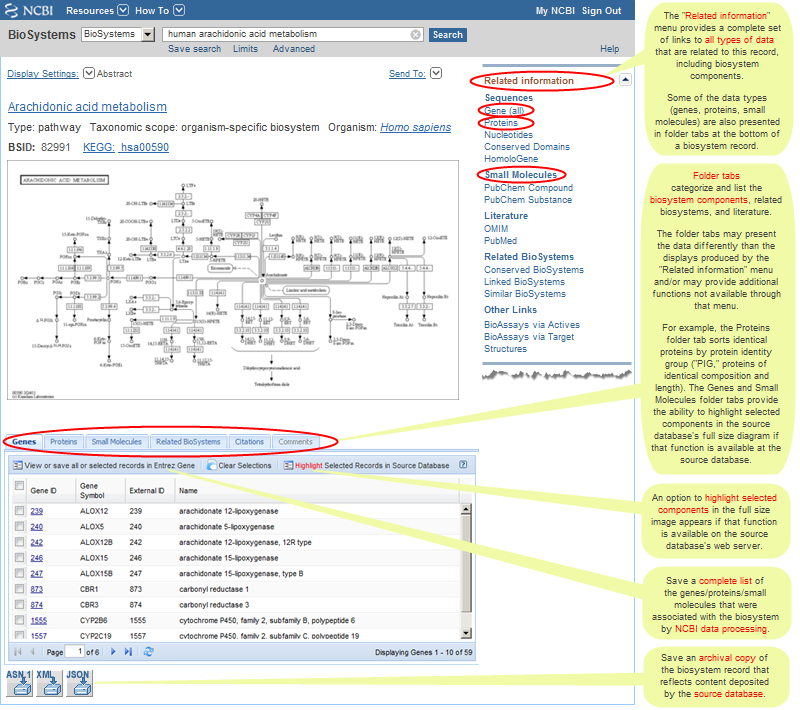Click Highlight Selected Records in Source Database

coord(367,465)
